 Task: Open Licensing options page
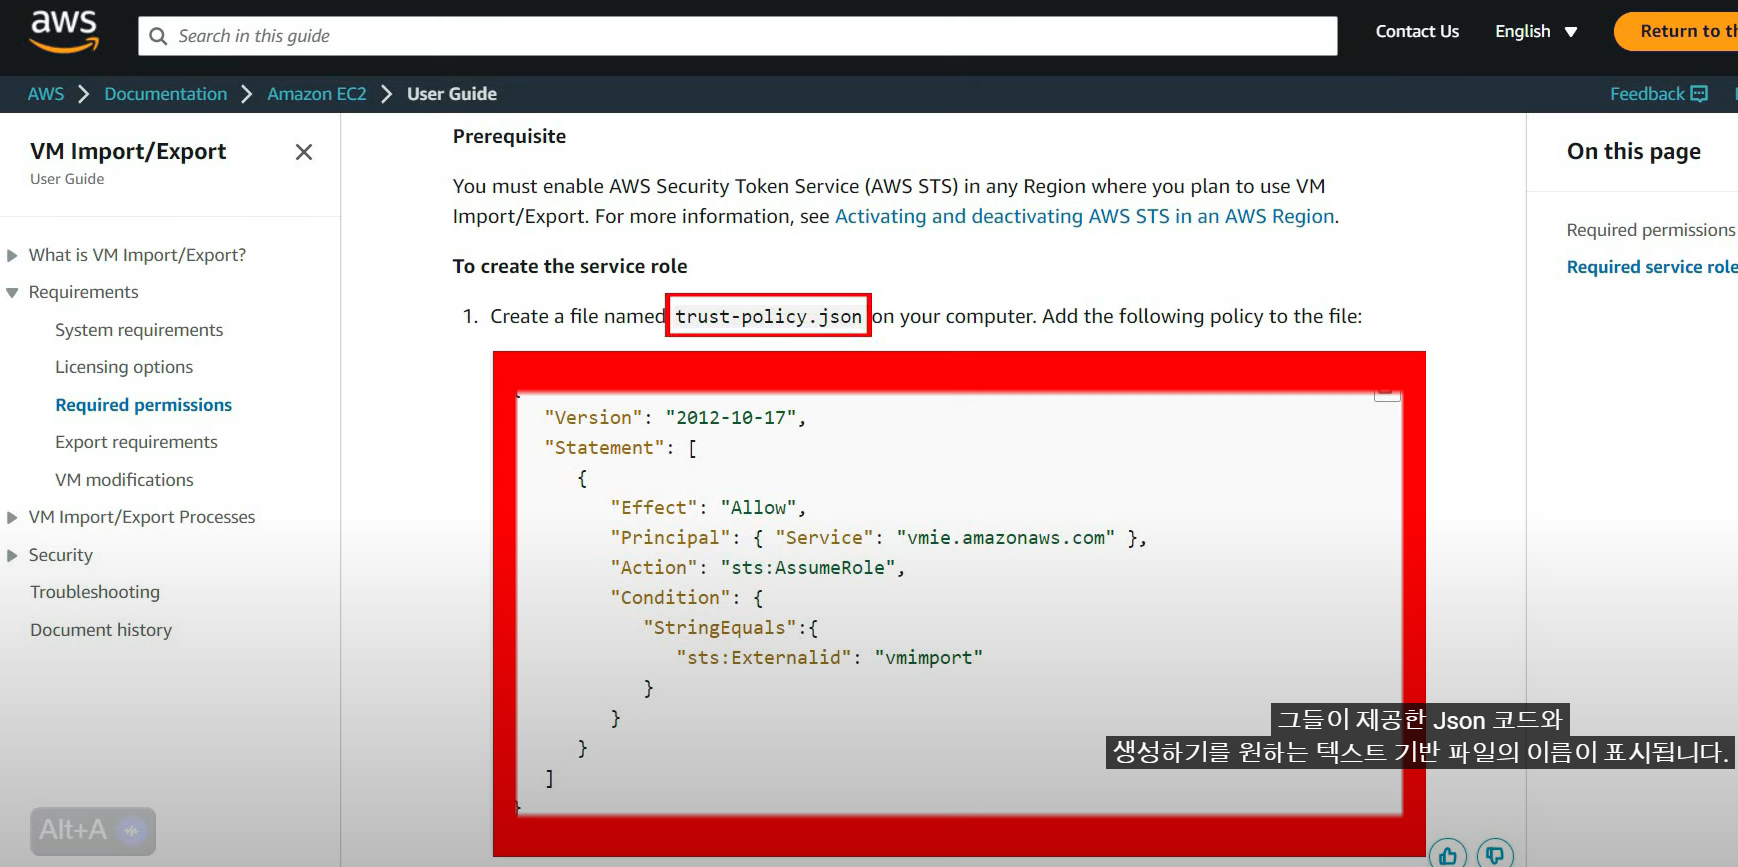[124, 367]
